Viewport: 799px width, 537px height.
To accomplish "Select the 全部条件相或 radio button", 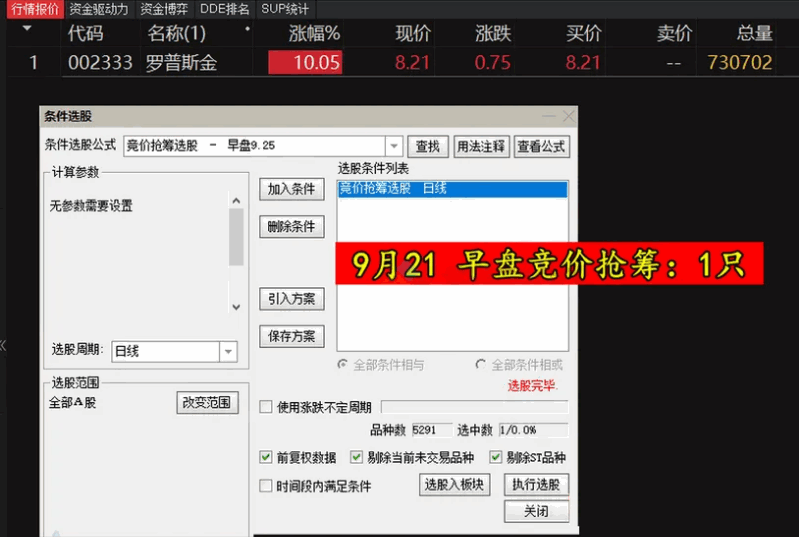I will click(480, 365).
